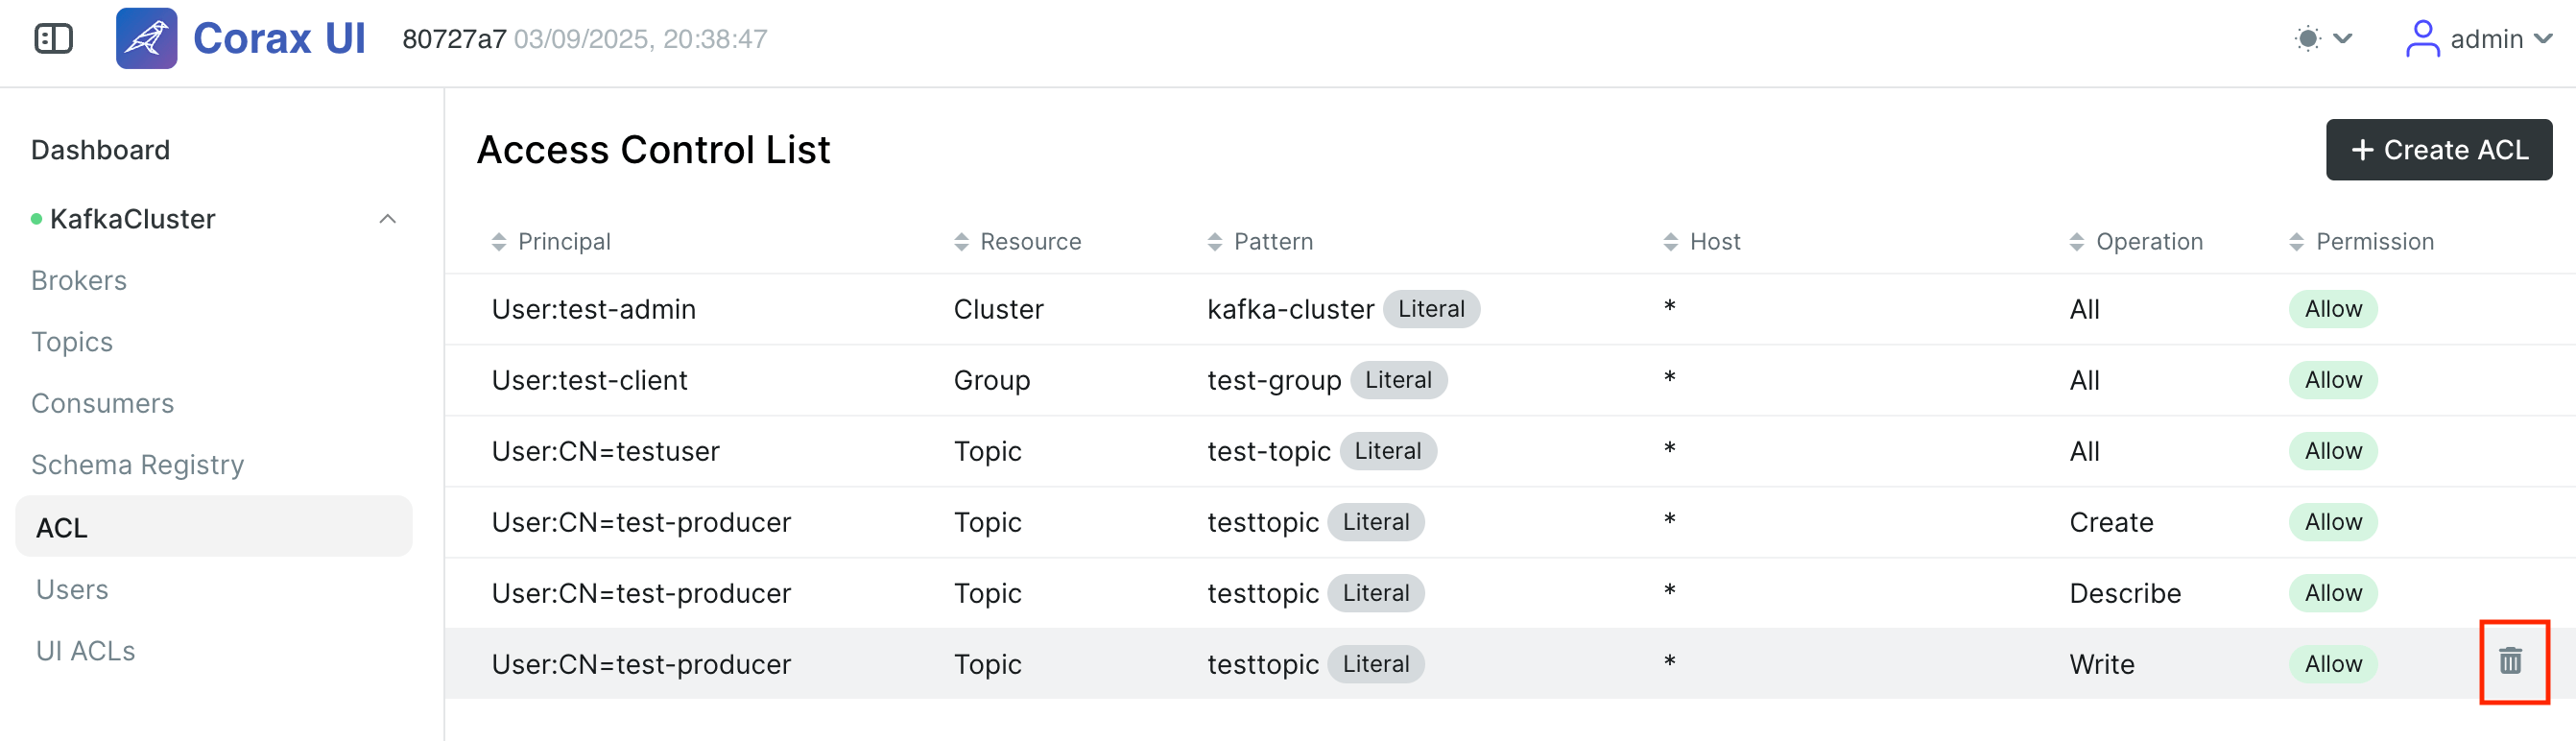Open Brokers in sidebar

[79, 281]
